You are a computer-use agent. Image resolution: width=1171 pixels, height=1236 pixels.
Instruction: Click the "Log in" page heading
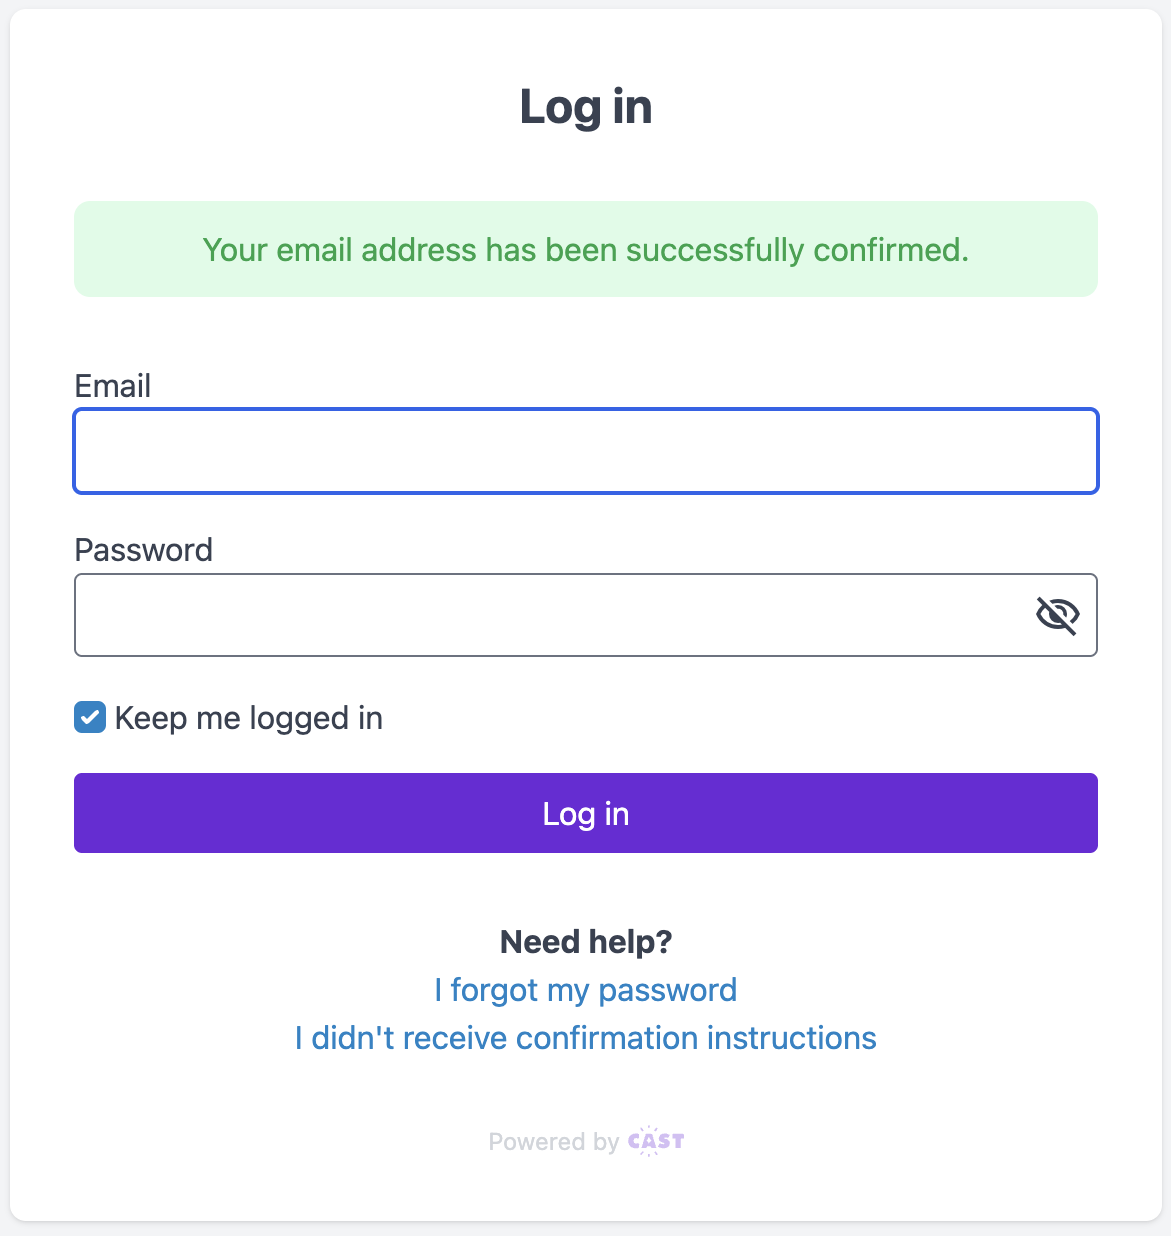(x=585, y=107)
